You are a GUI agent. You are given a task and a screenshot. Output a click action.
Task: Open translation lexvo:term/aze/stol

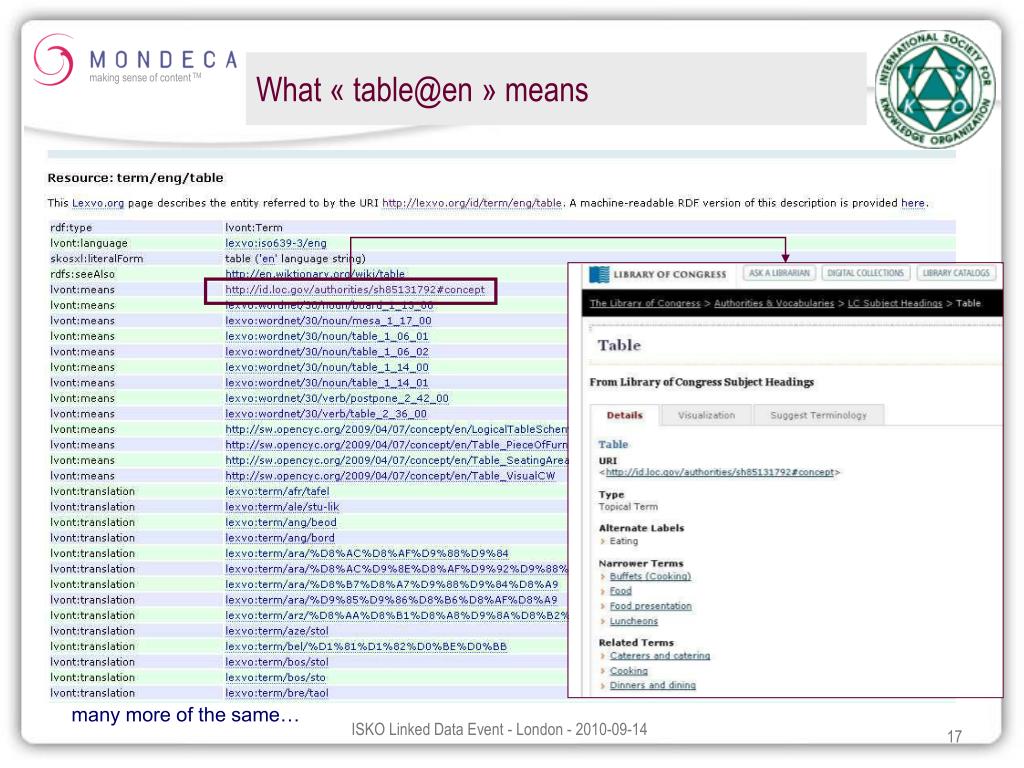[277, 631]
